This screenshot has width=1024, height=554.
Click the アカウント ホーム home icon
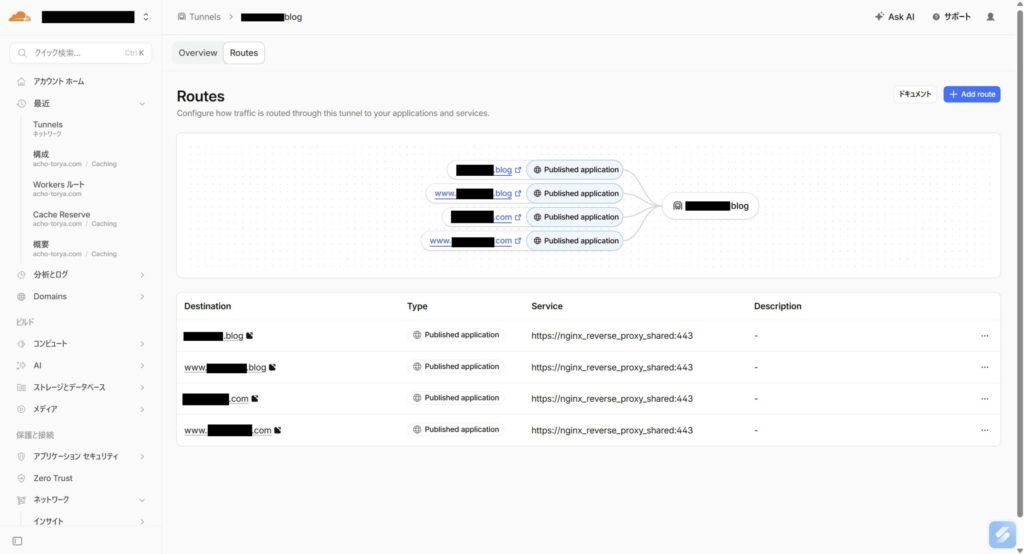click(x=21, y=82)
